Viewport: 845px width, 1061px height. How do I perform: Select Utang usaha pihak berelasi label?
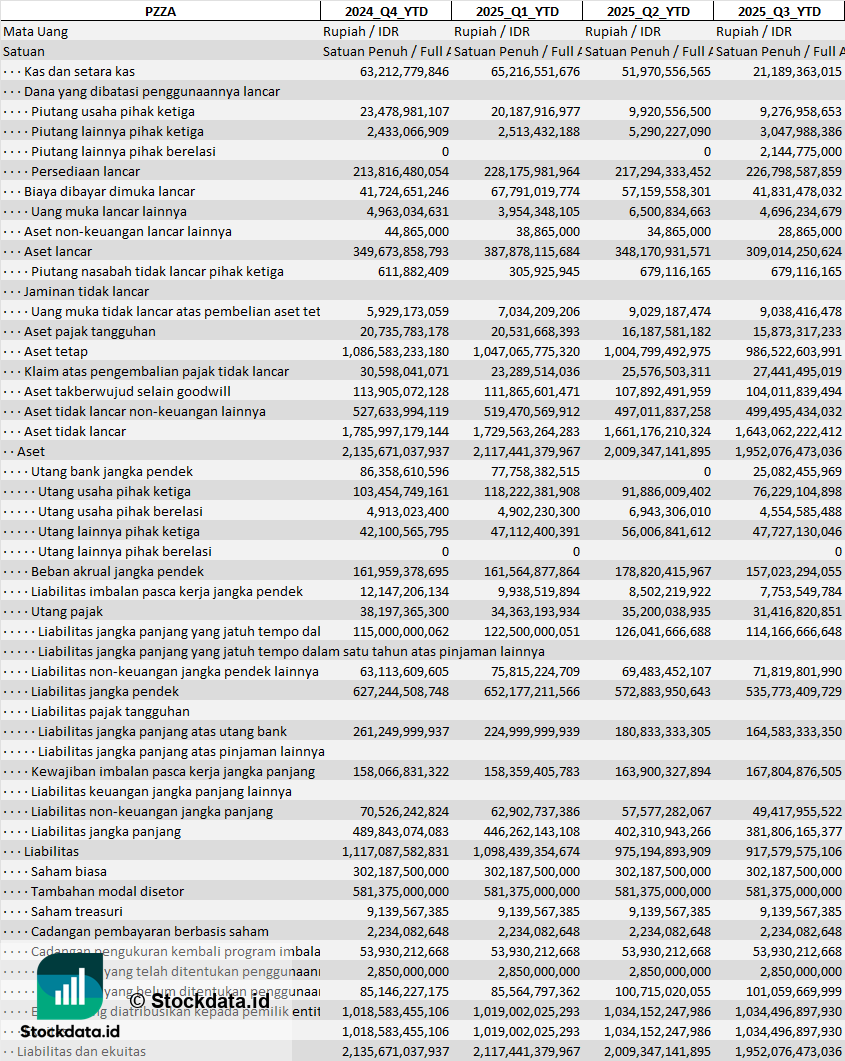(x=120, y=512)
